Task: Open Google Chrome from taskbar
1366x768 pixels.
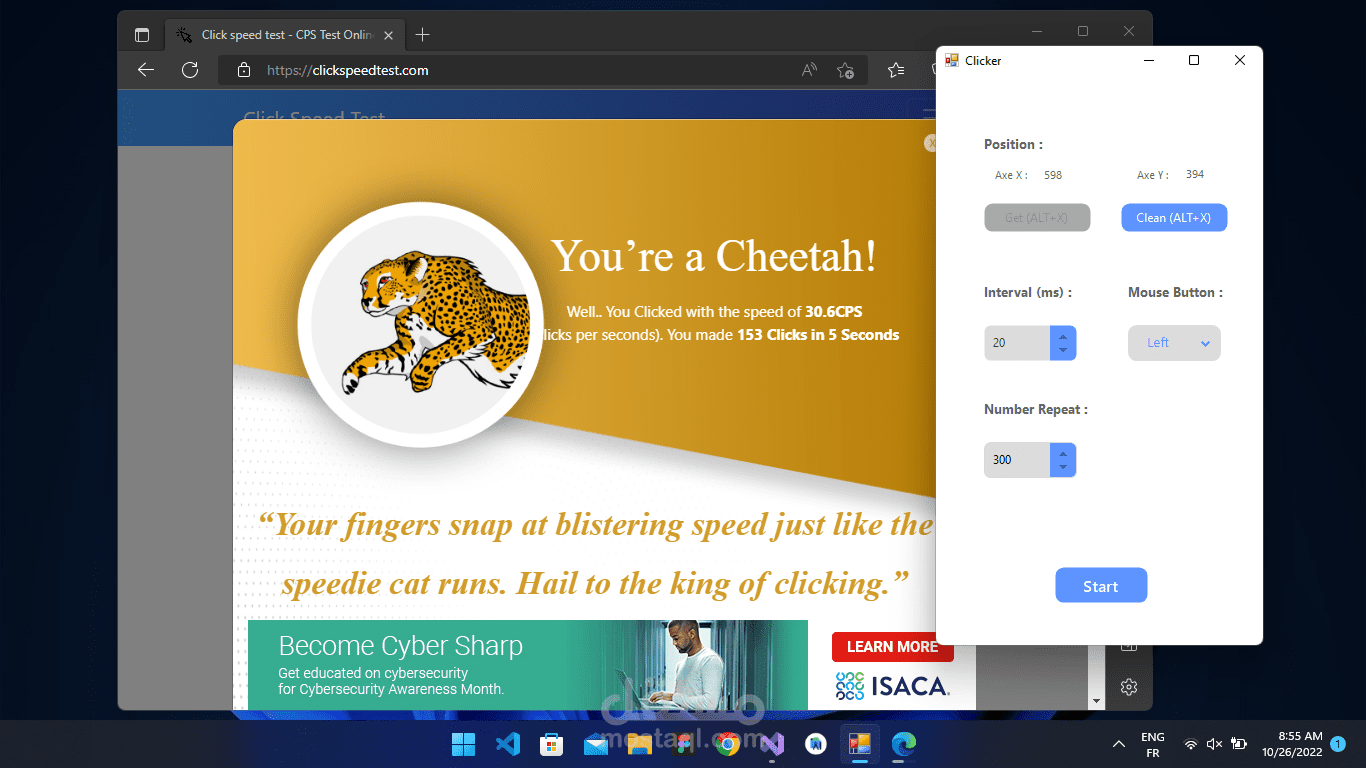Action: [728, 744]
